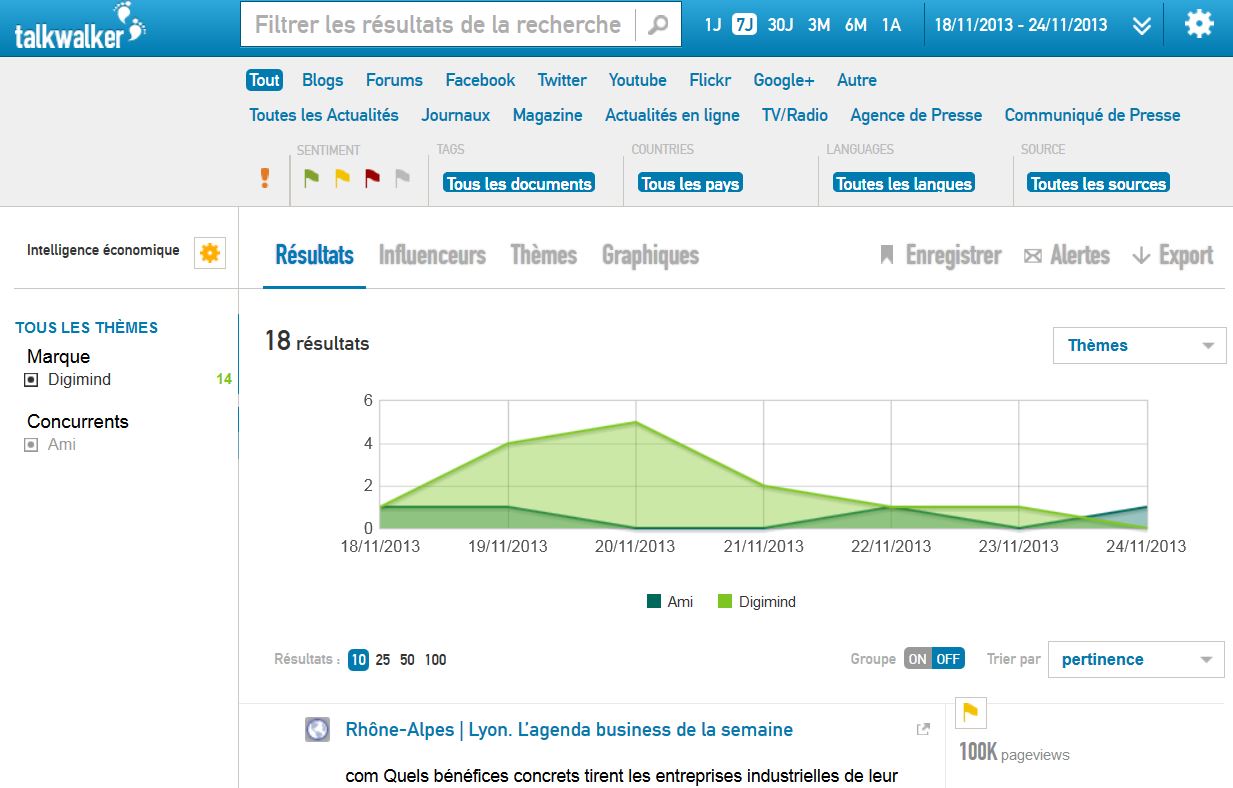The height and width of the screenshot is (788, 1233).
Task: Select Toutes les Actualités
Action: (324, 115)
